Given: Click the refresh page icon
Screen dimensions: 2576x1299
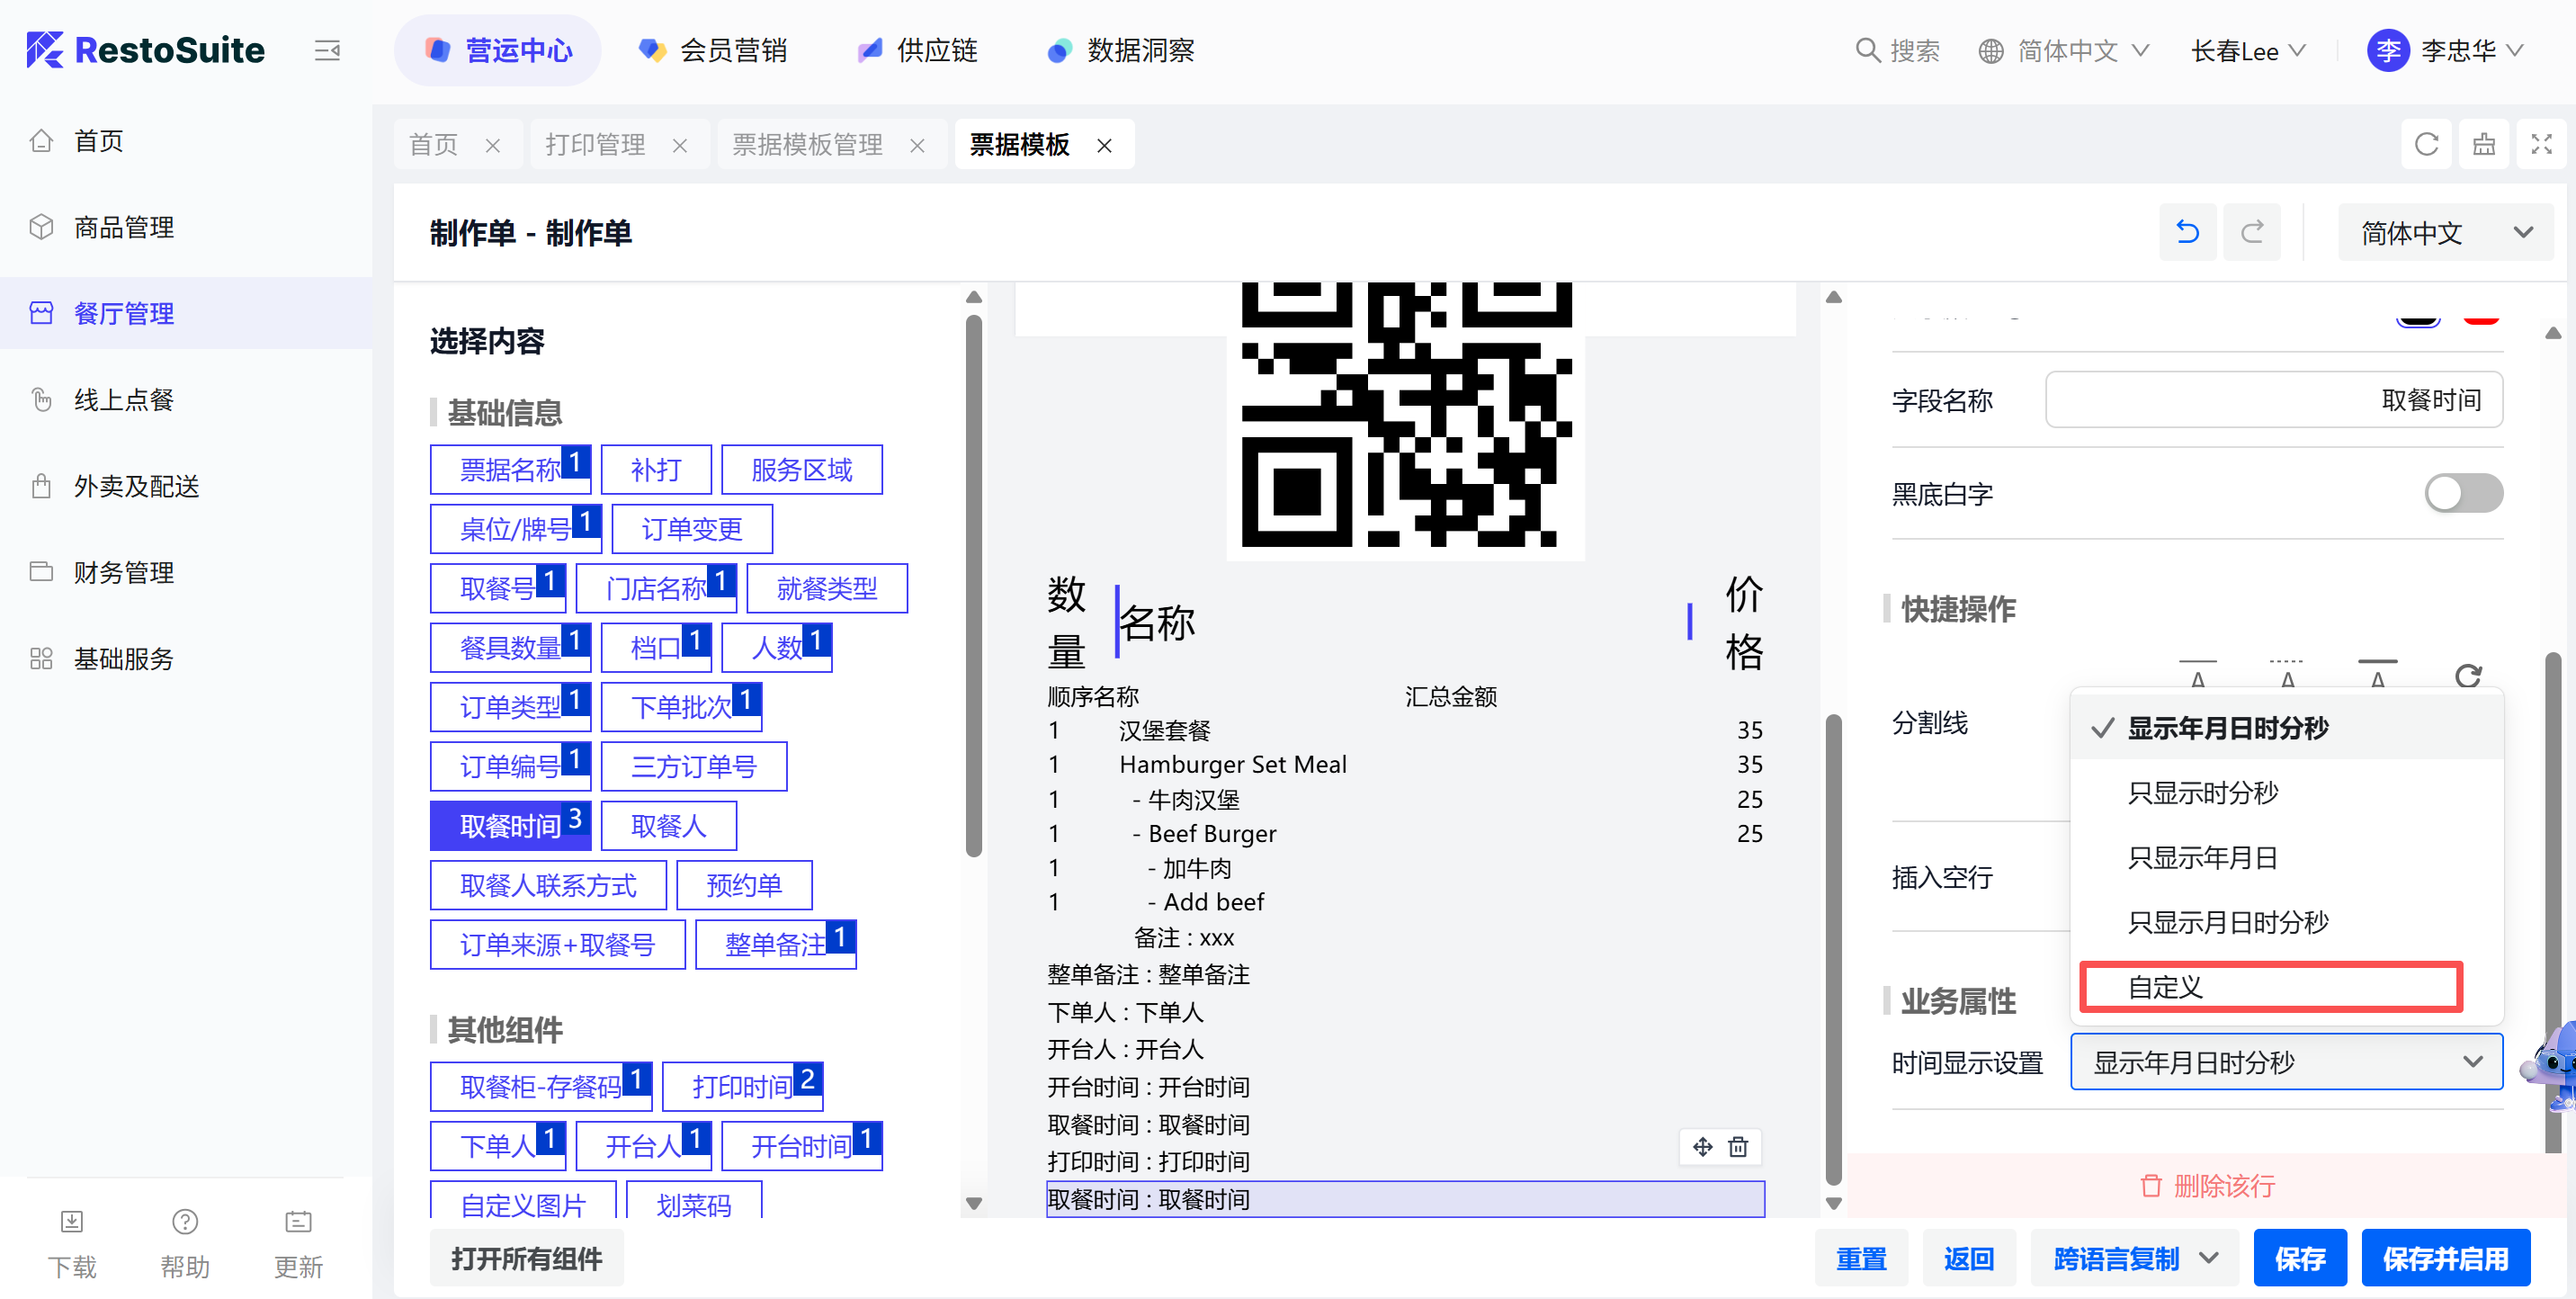Looking at the screenshot, I should point(2425,145).
